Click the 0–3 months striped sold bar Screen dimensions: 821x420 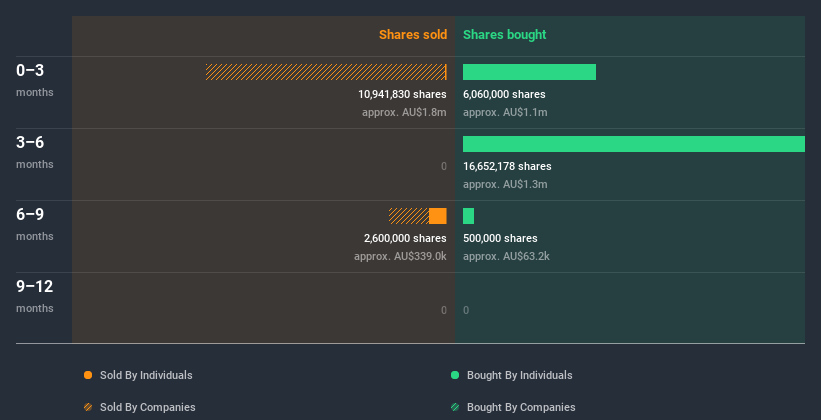point(325,72)
